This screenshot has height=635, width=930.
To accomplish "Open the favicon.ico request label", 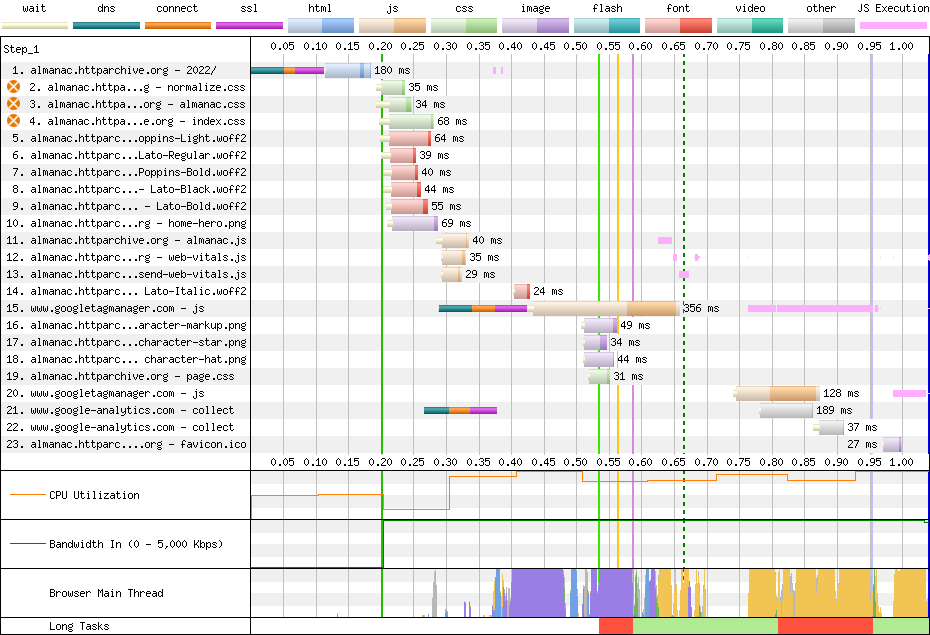I will [x=126, y=444].
